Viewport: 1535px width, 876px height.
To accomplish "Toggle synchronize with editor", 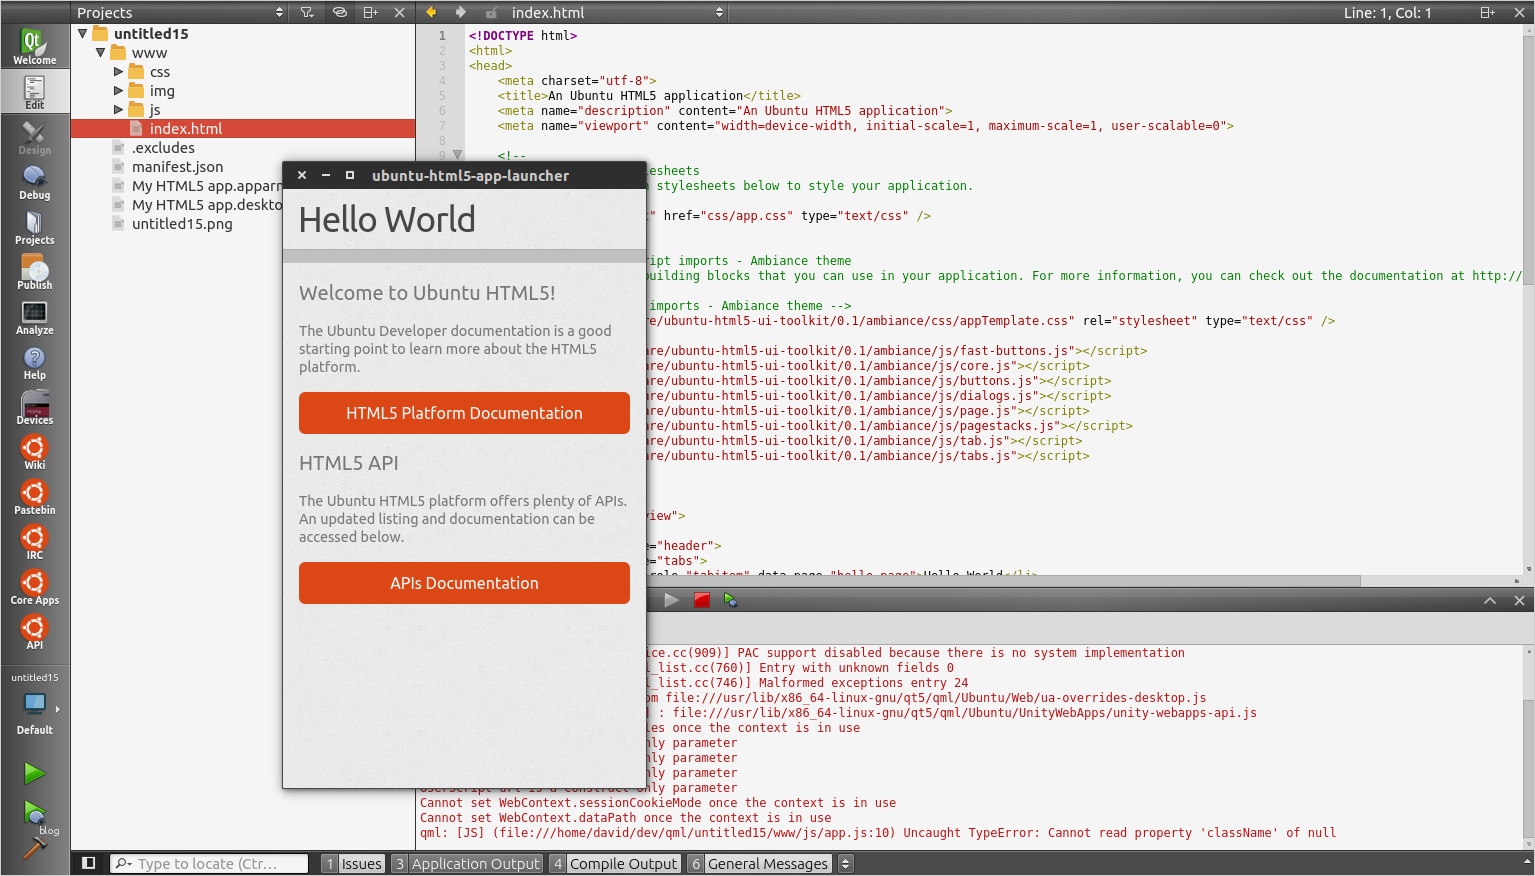I will [340, 12].
